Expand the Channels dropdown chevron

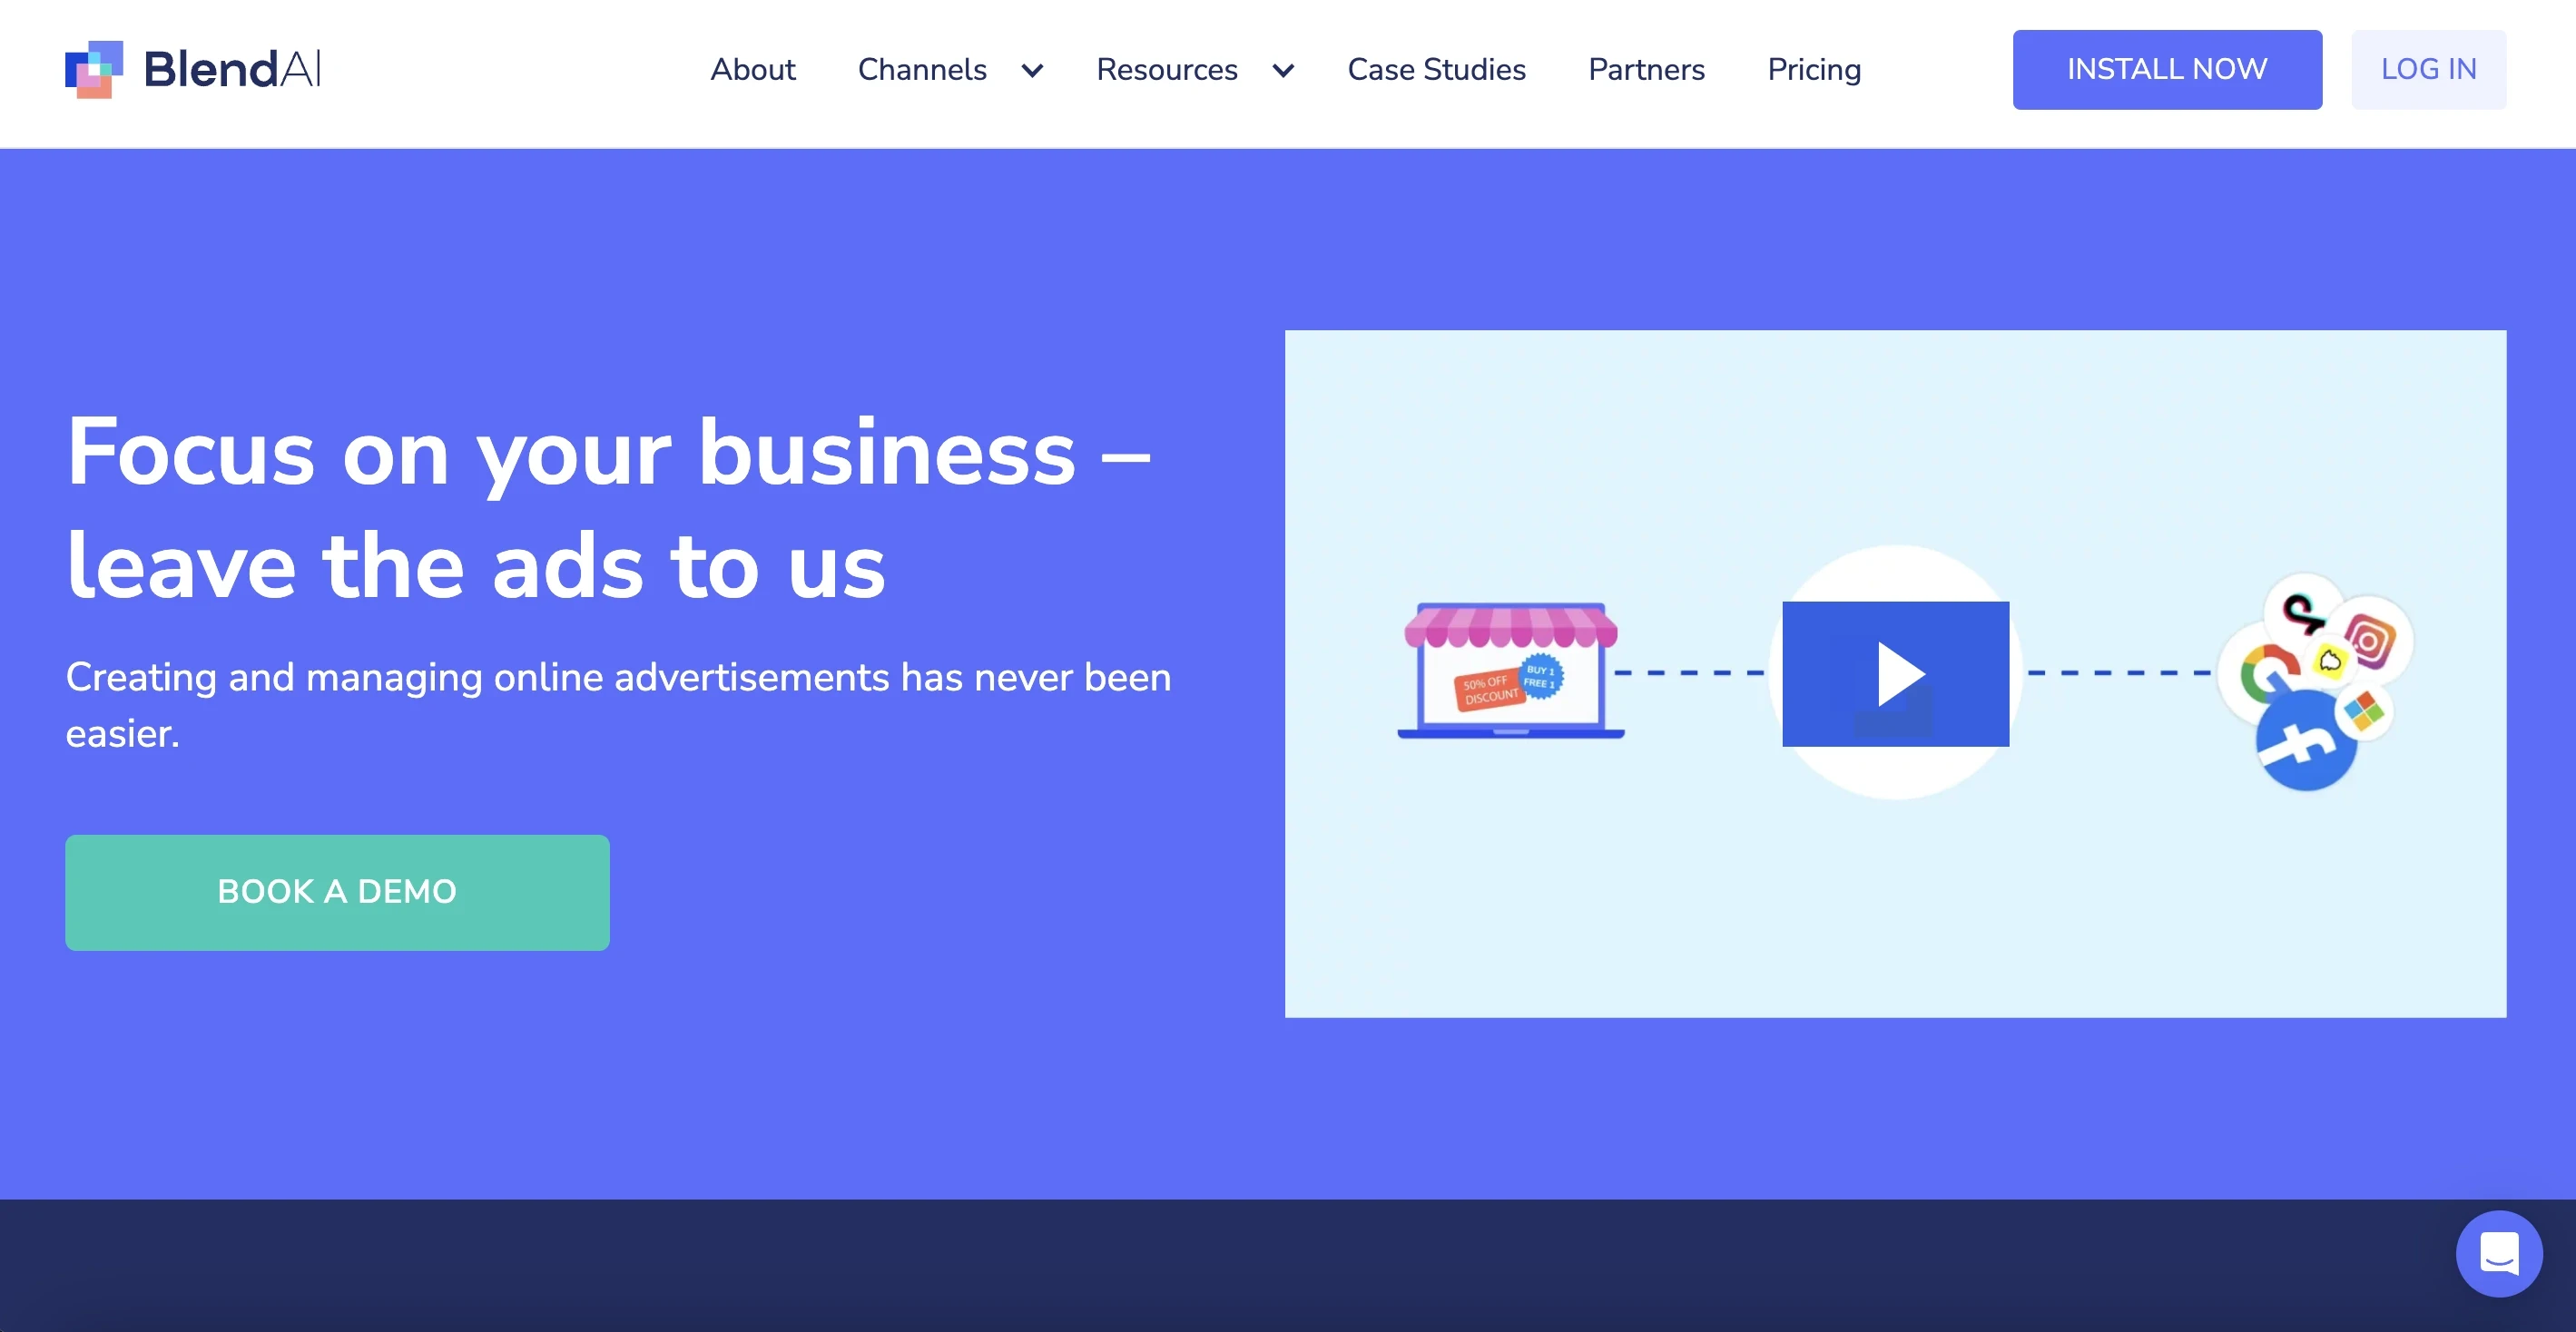(x=1032, y=70)
